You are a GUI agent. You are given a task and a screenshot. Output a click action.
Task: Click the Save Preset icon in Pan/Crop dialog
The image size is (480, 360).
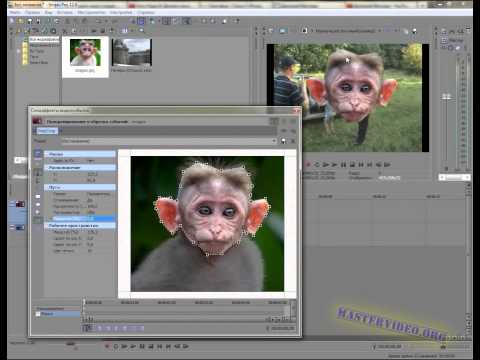point(283,141)
